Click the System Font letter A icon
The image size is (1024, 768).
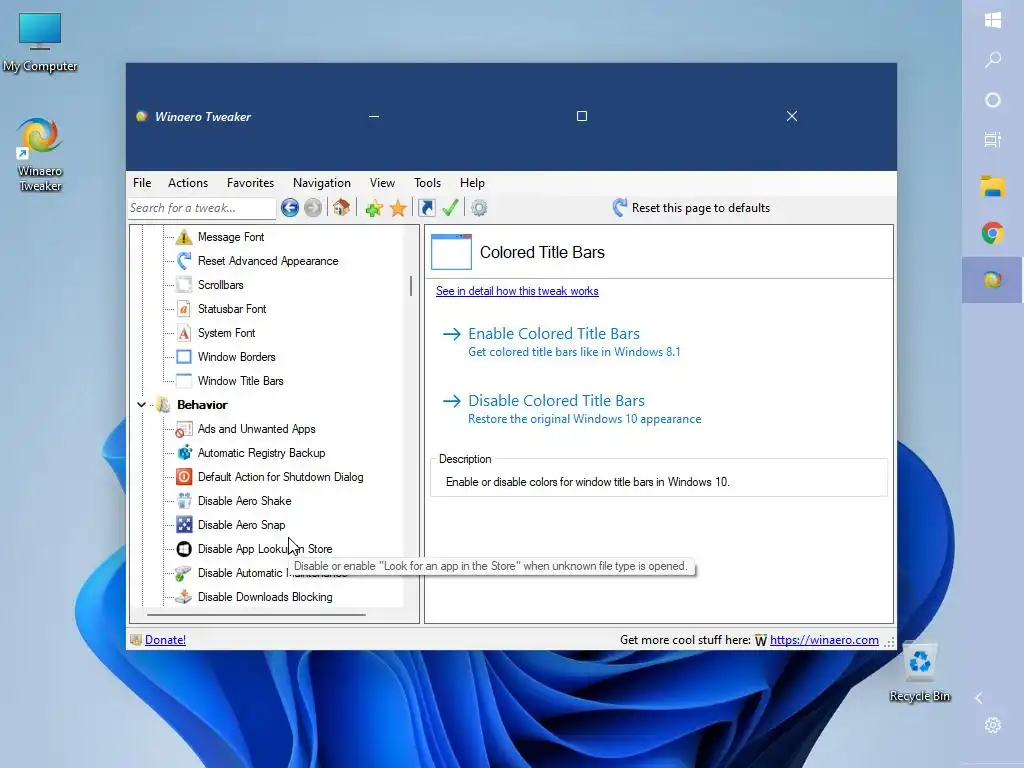tap(184, 333)
